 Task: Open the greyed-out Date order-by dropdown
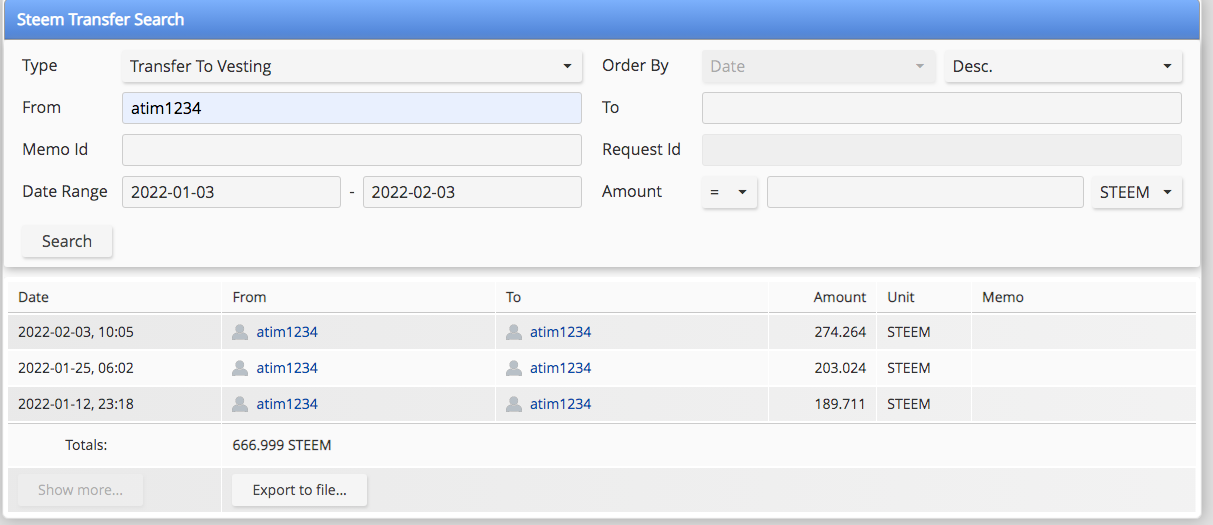819,67
